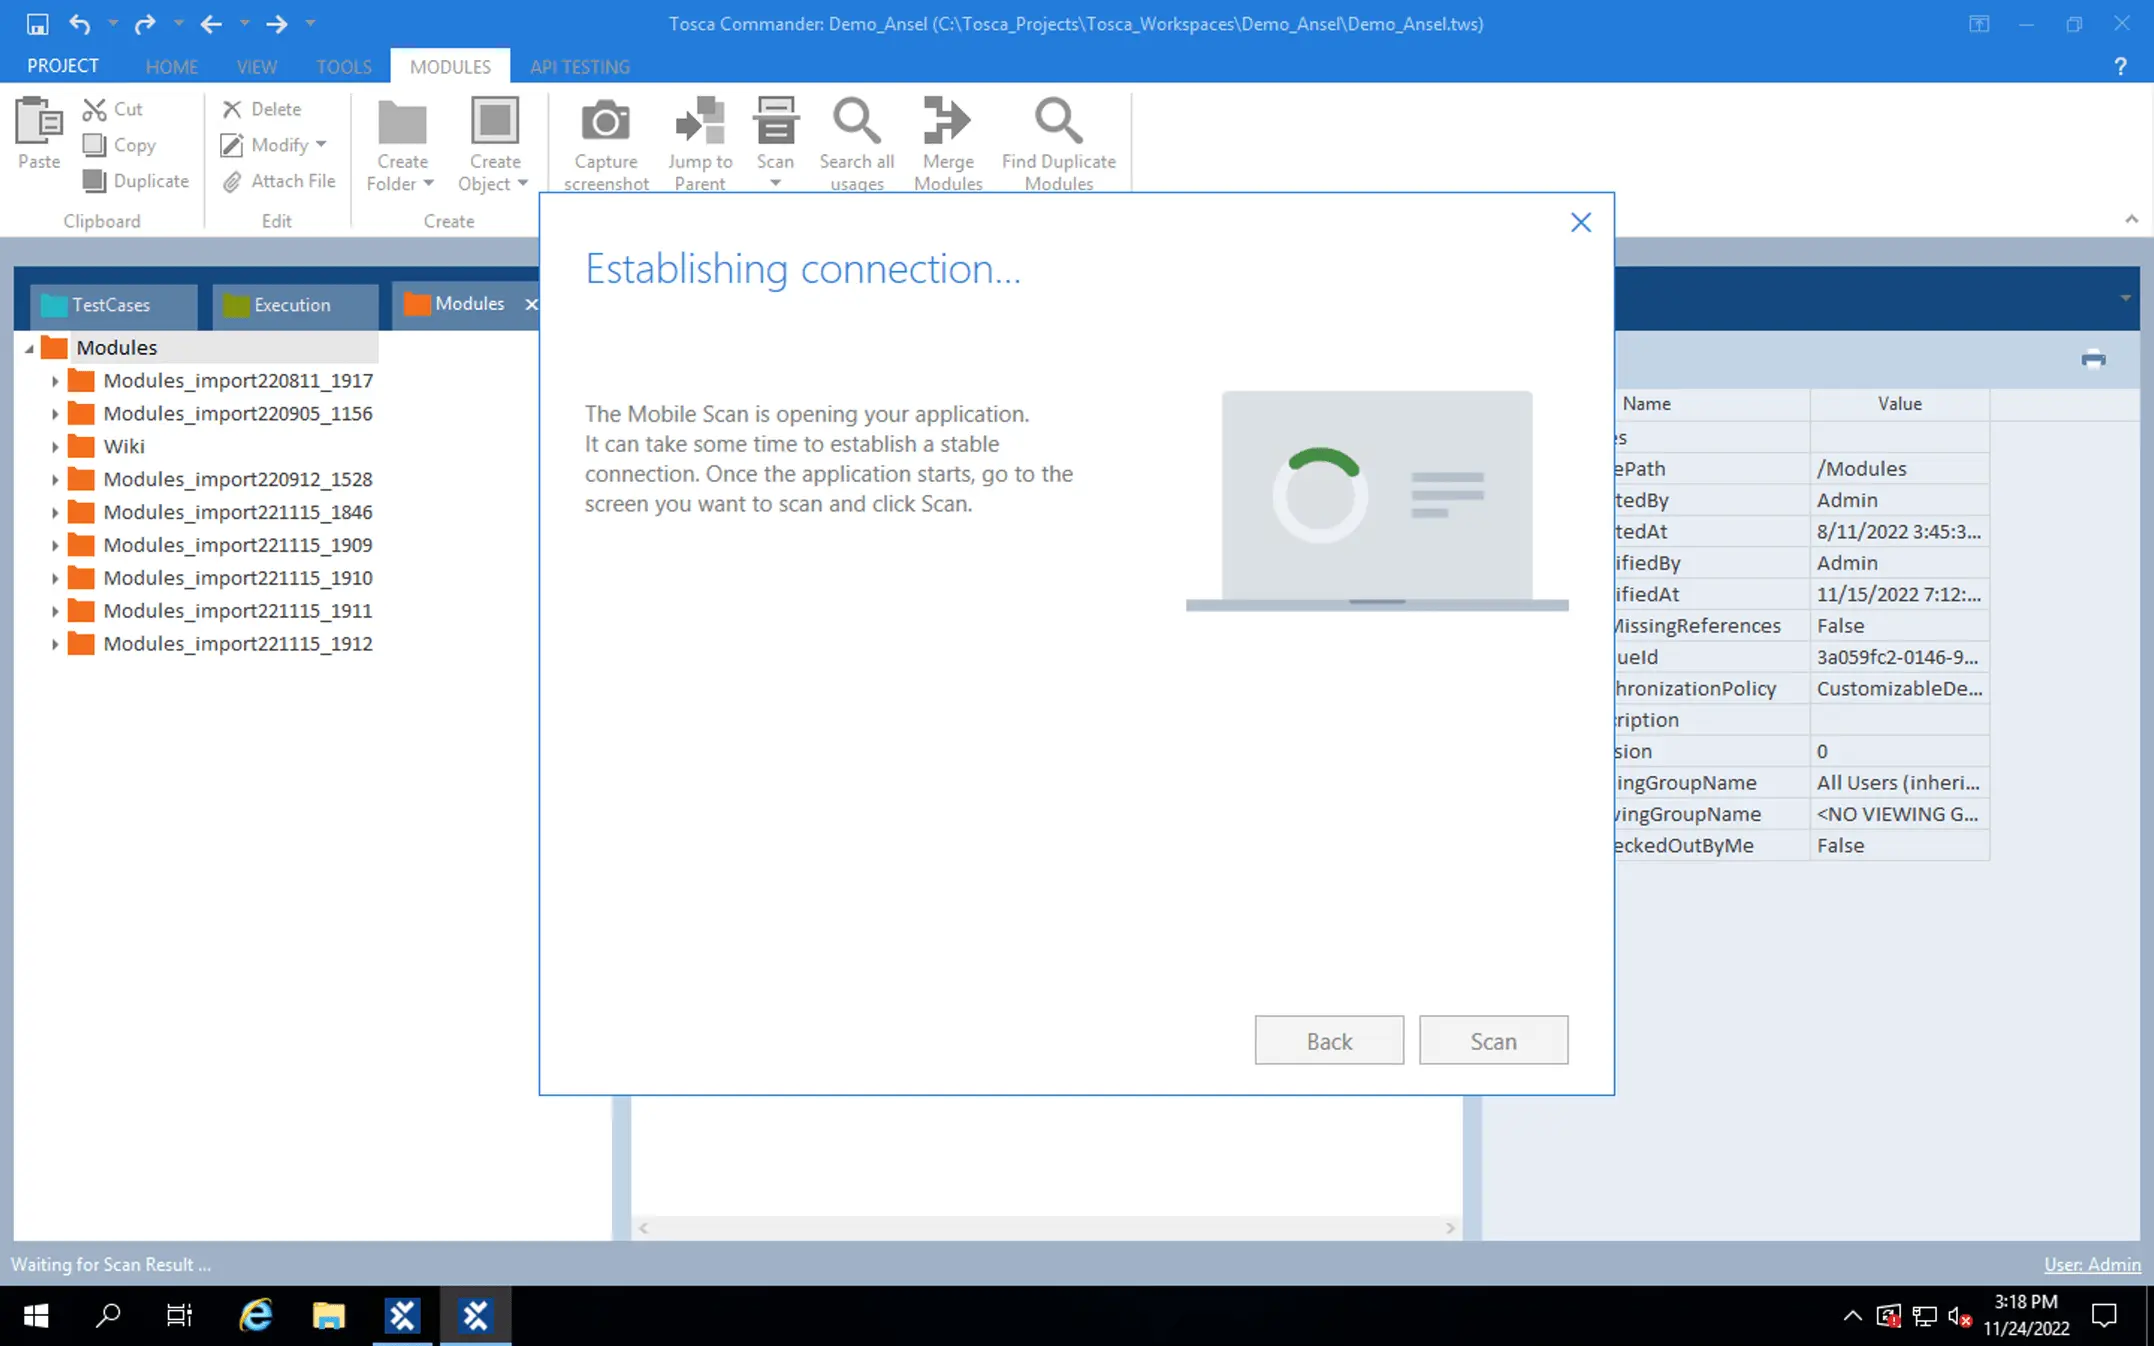
Task: Click the save icon in title bar
Action: tap(37, 24)
